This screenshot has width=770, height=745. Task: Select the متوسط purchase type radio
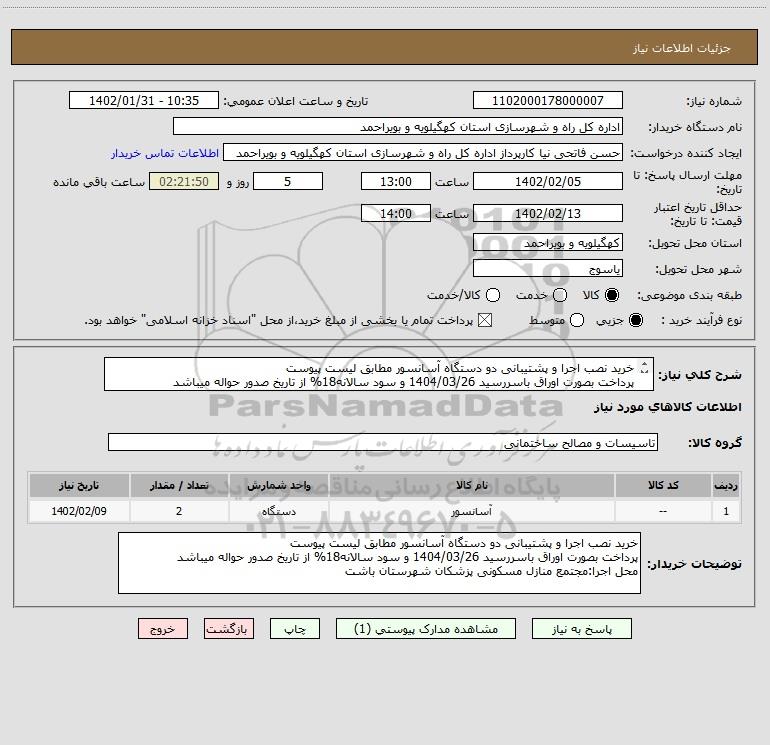point(577,320)
